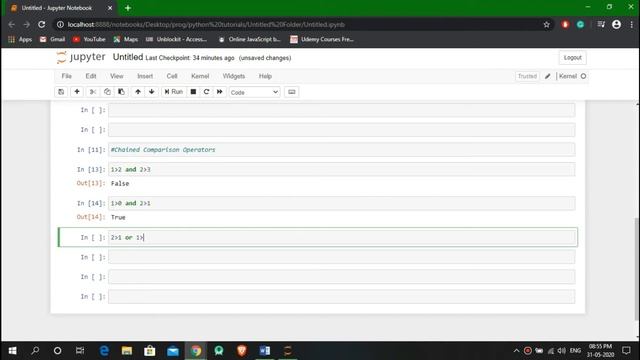640x360 pixels.
Task: Click in the active cell with 2>1 or
Action: click(x=342, y=238)
